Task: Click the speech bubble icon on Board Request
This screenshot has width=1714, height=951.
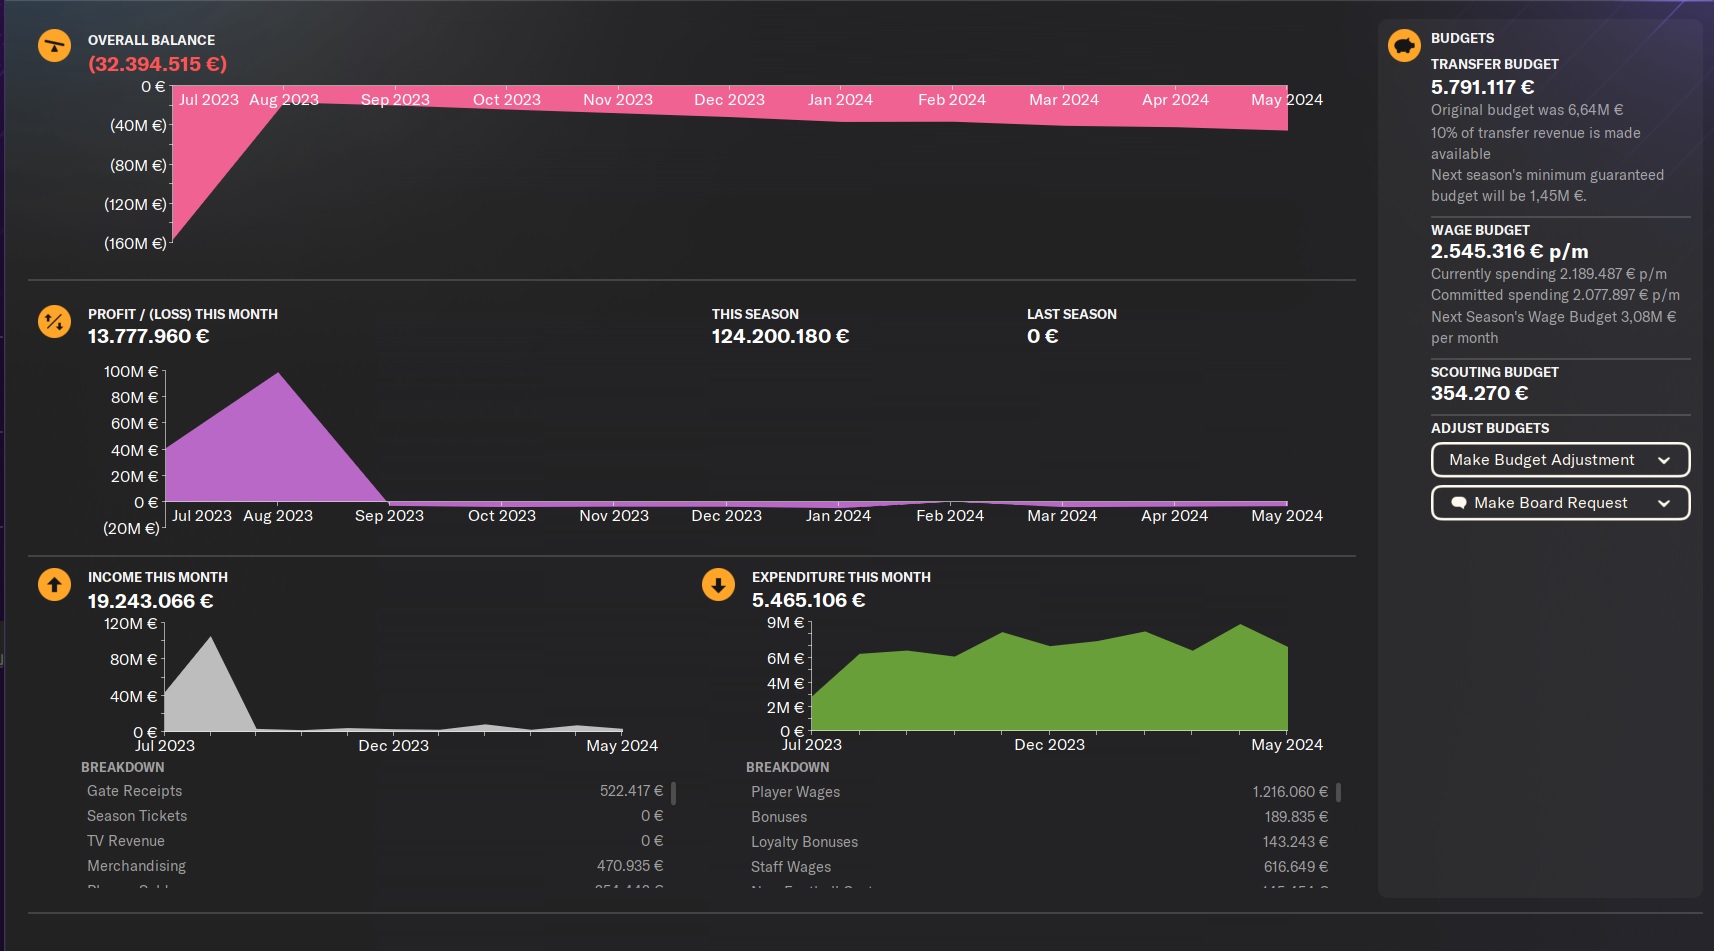Action: point(1459,503)
